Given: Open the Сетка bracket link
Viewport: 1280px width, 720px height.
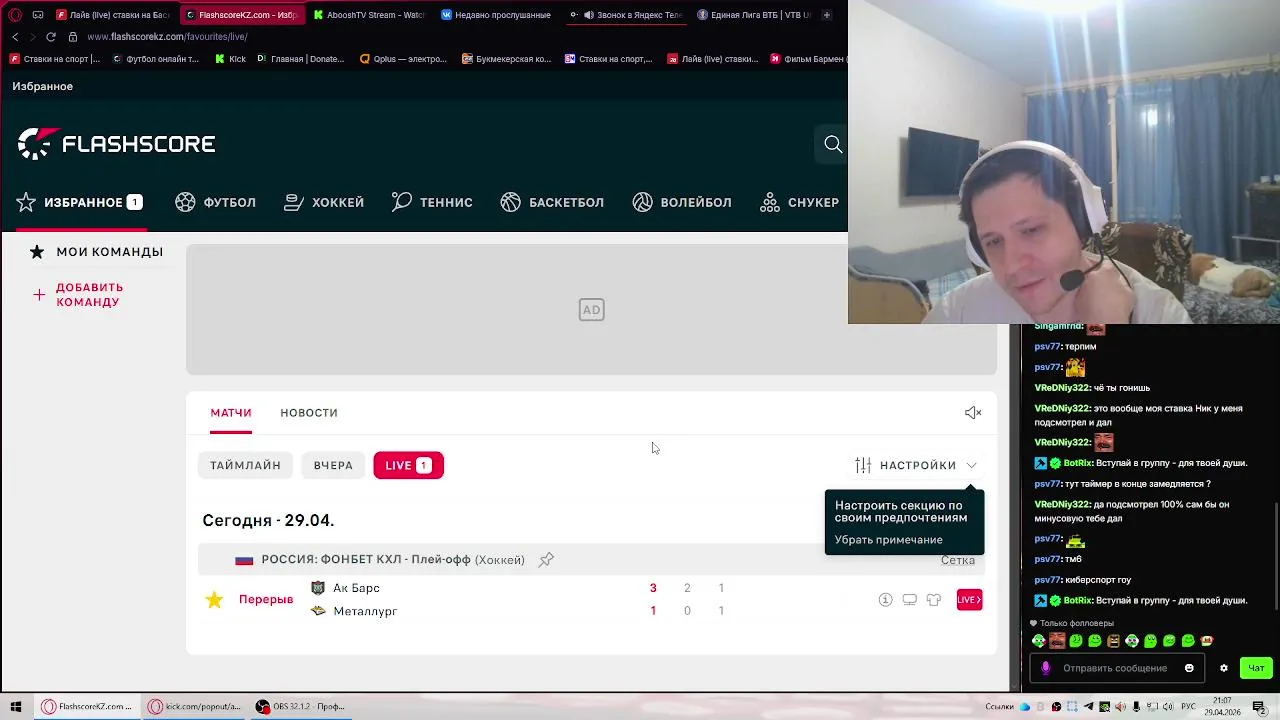Looking at the screenshot, I should (x=957, y=560).
